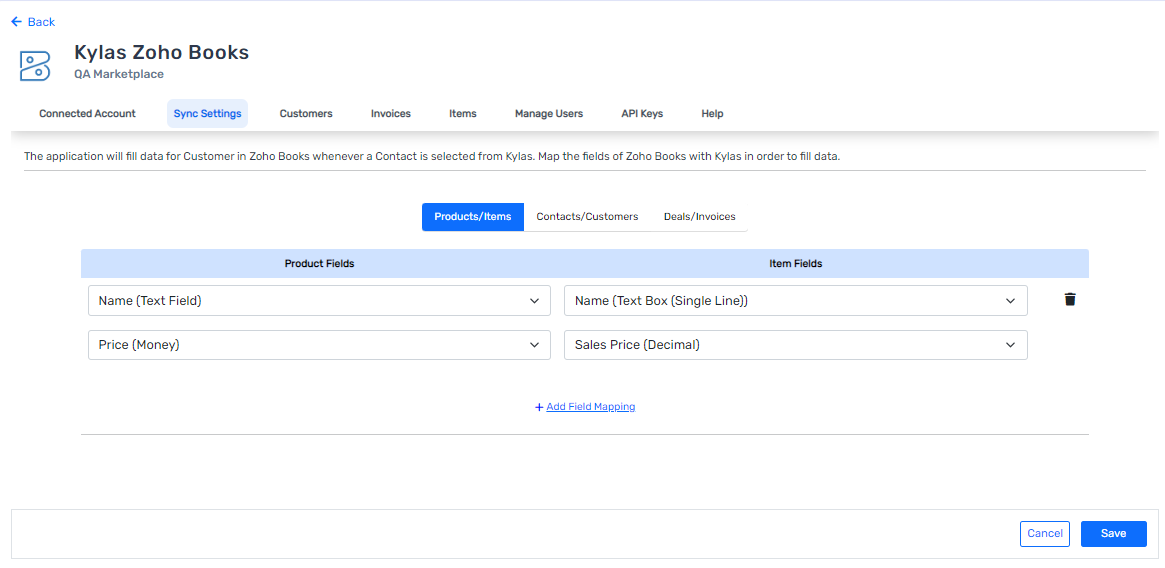
Task: Open the Help tab
Action: tap(713, 114)
